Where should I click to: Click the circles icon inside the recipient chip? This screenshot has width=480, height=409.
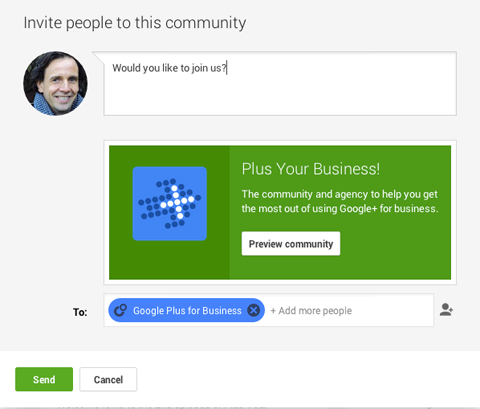click(x=120, y=310)
